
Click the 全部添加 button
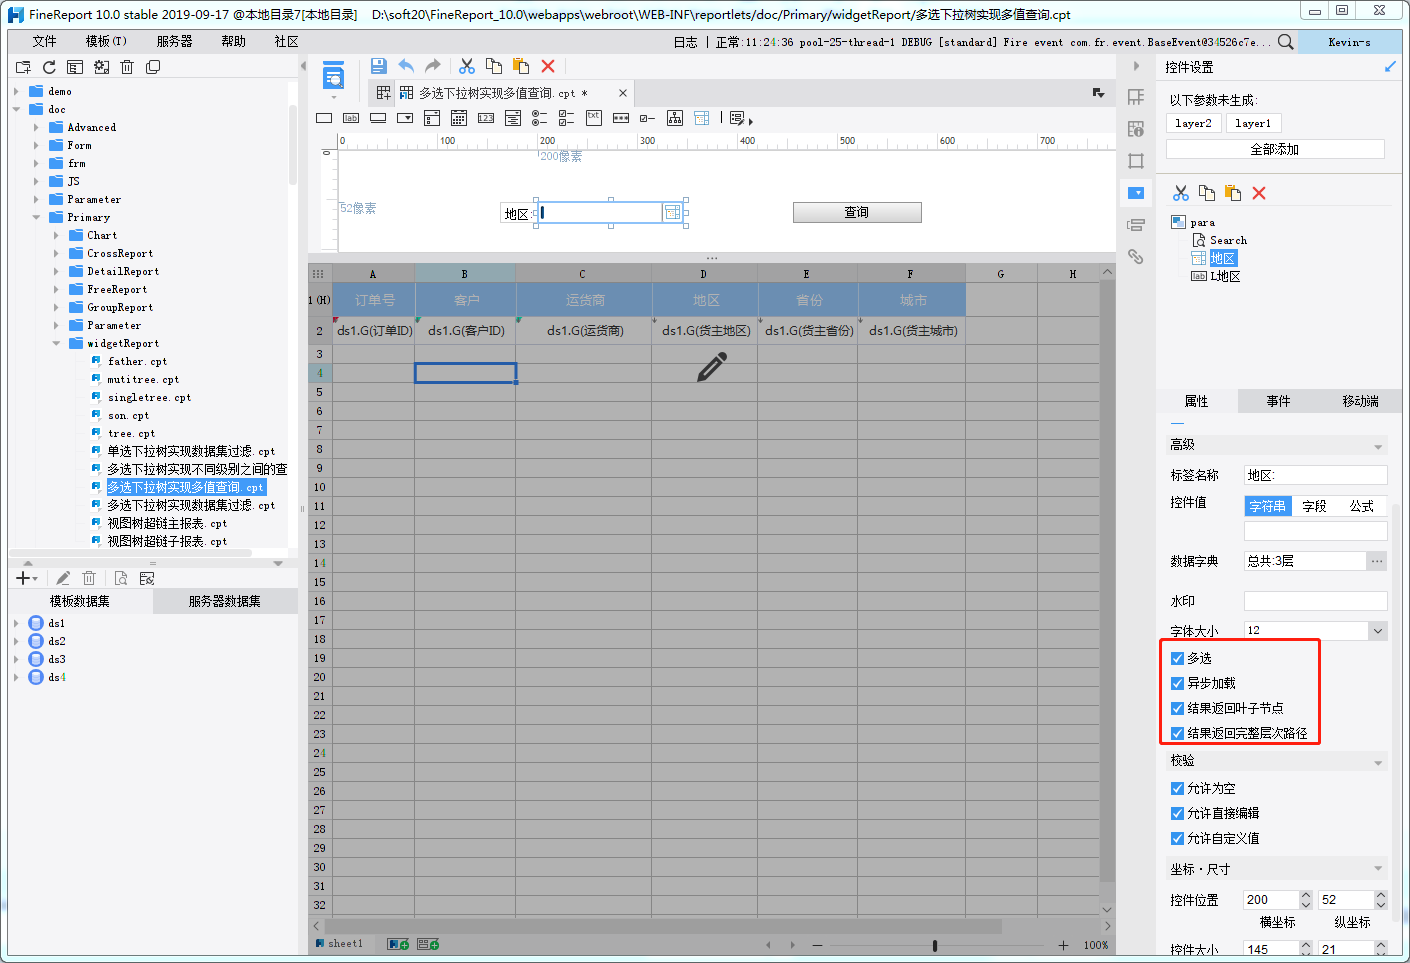pyautogui.click(x=1275, y=149)
